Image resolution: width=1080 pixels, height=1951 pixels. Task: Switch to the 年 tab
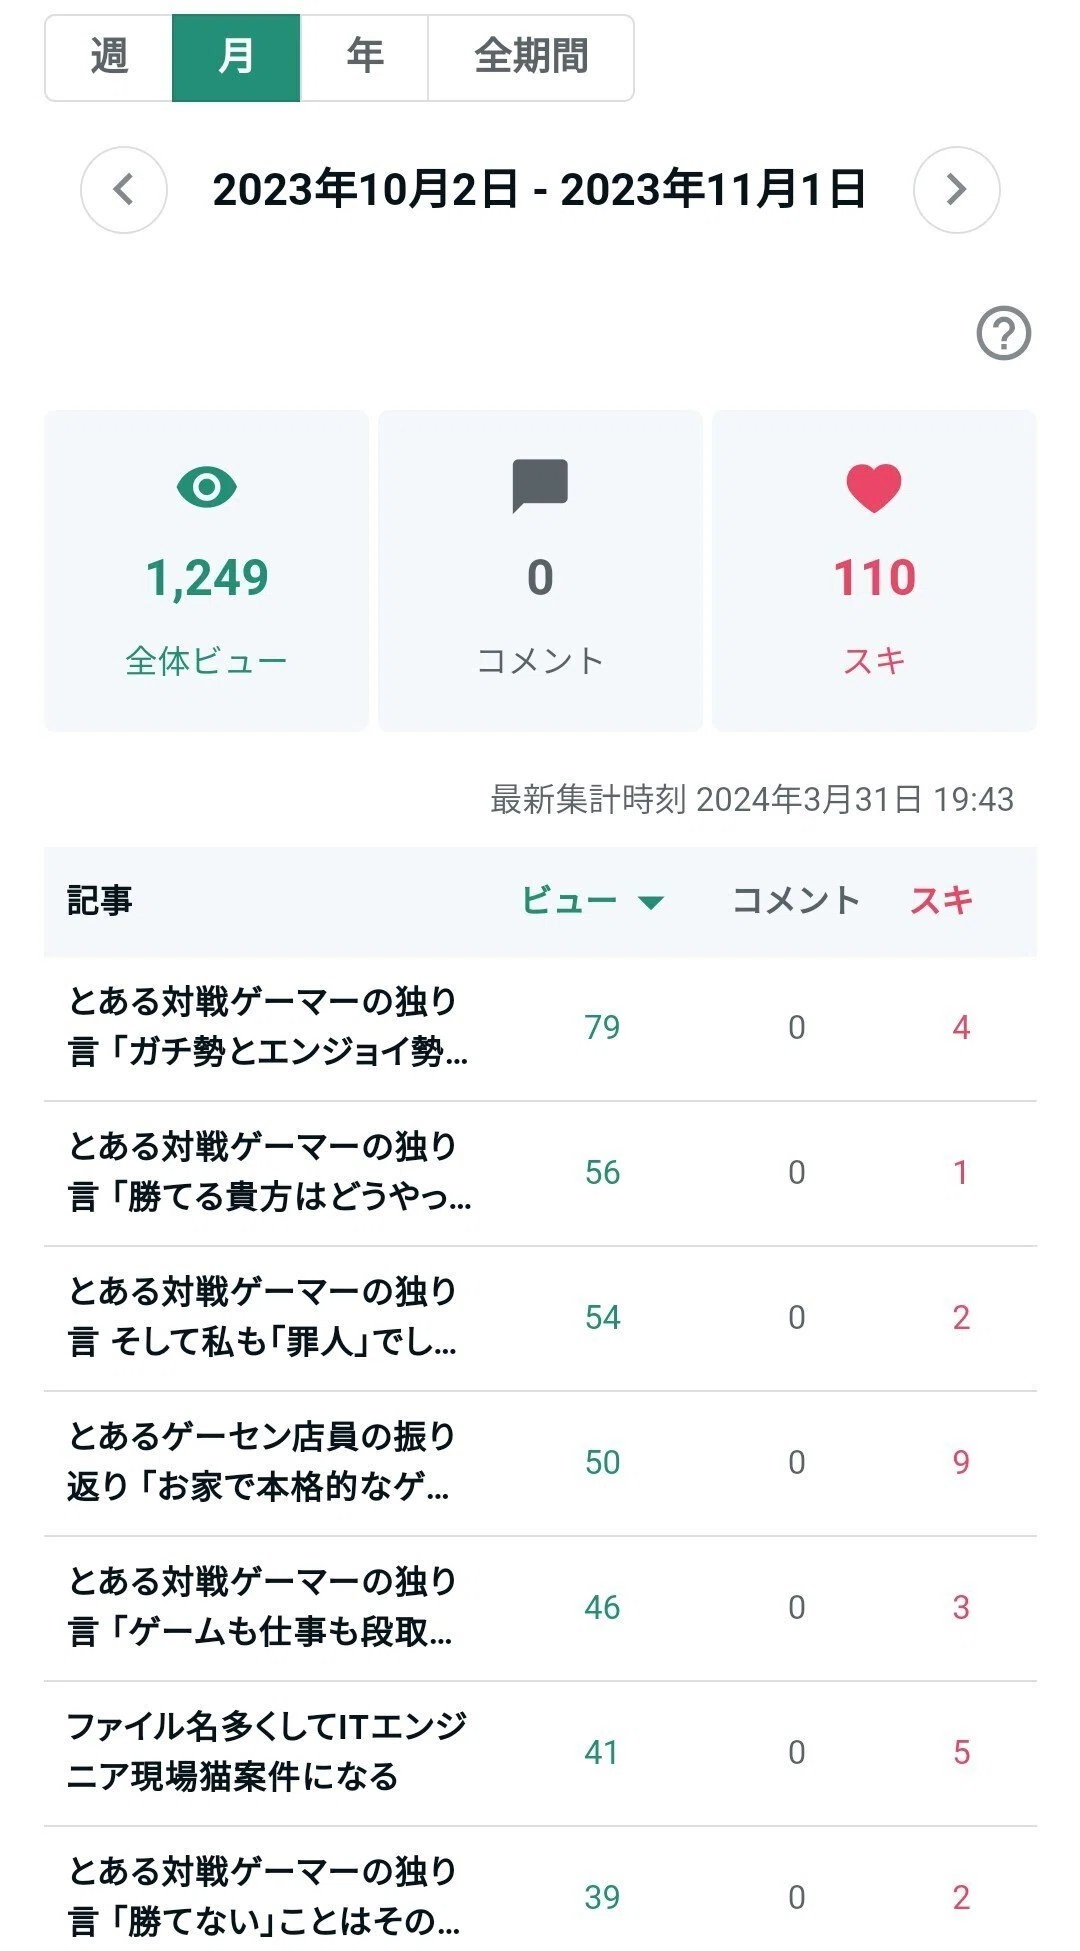point(364,58)
